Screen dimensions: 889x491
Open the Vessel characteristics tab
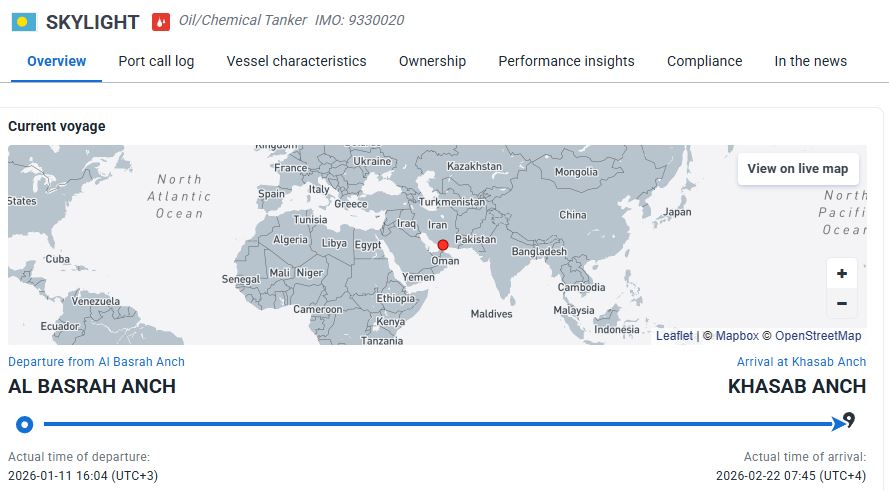296,61
